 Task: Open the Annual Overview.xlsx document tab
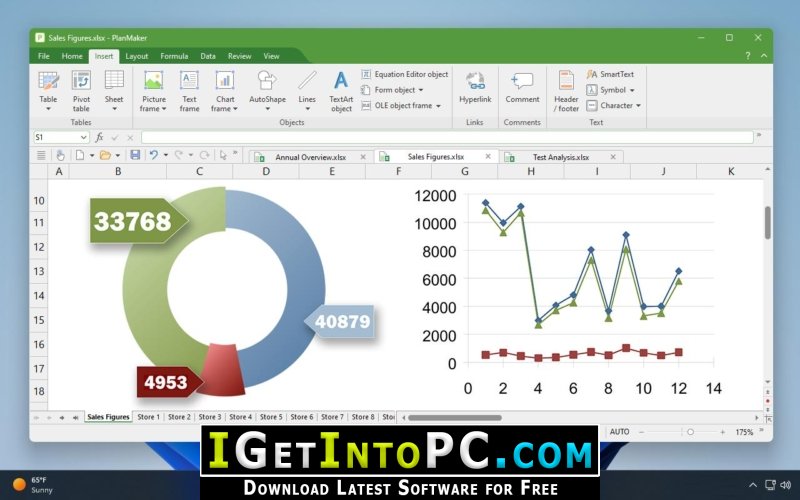click(310, 157)
